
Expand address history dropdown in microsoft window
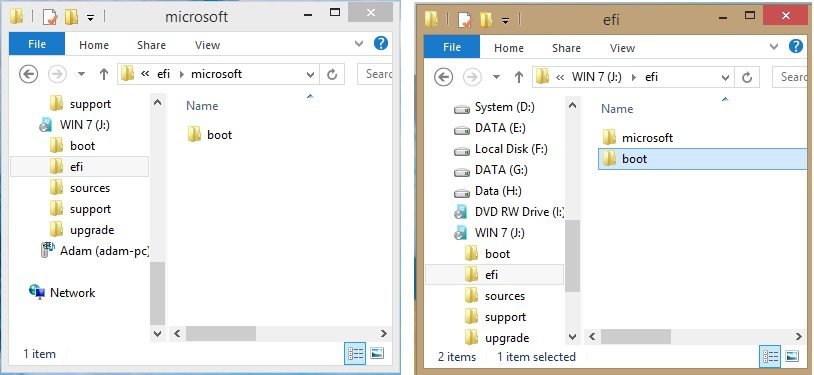pyautogui.click(x=310, y=74)
